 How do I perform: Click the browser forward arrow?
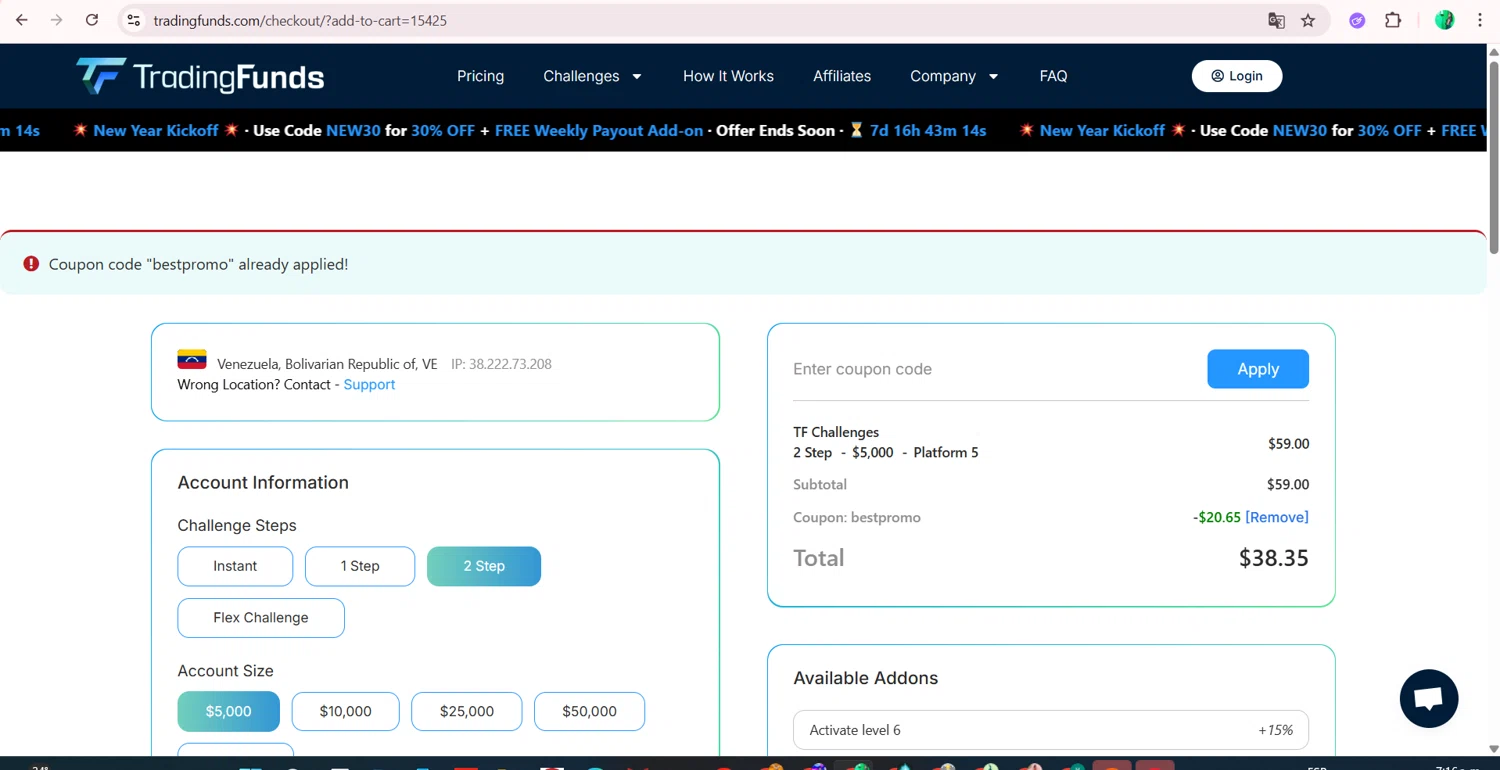click(x=57, y=20)
